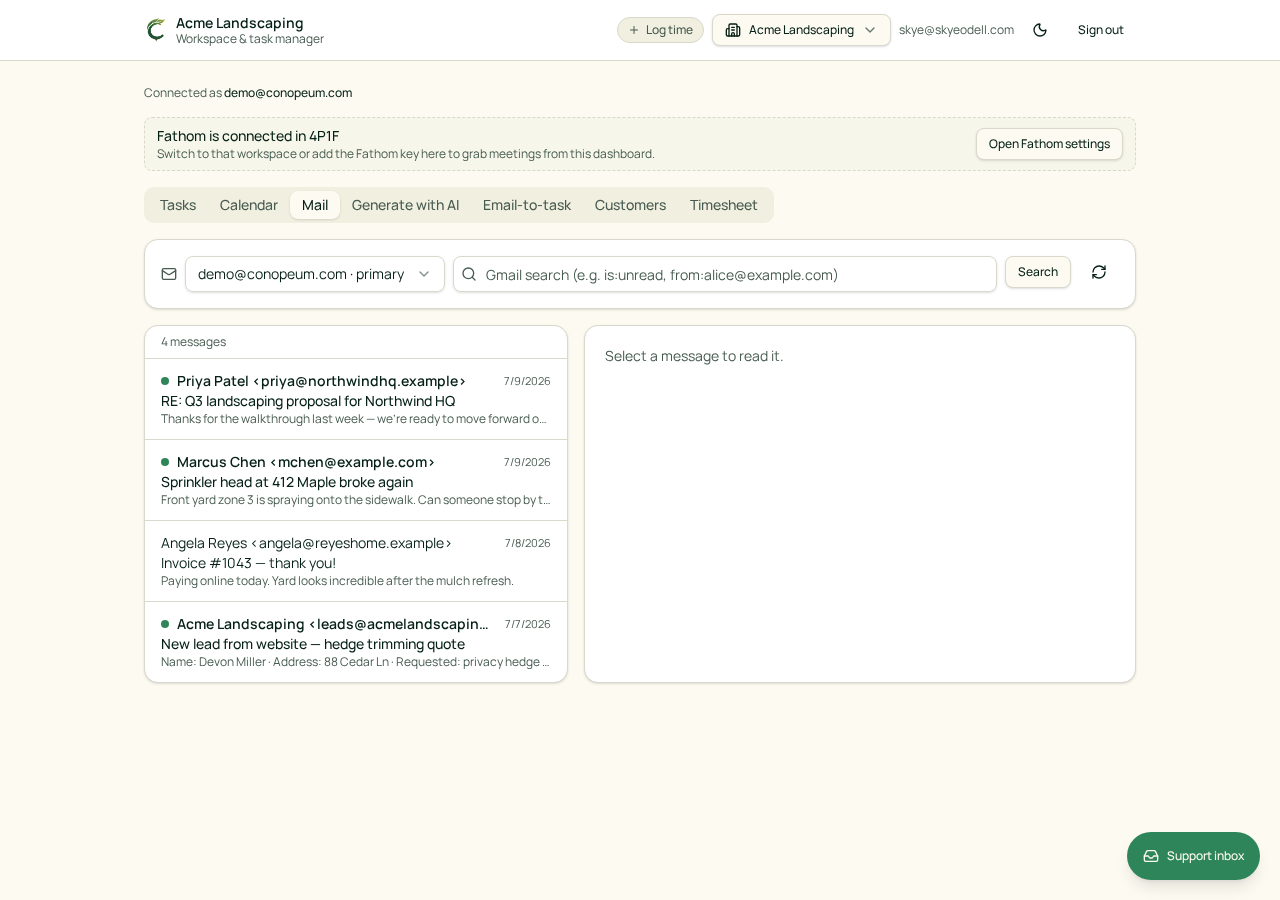The image size is (1280, 900).
Task: Open the Sprinkler head at 412 Maple email
Action: [x=356, y=480]
